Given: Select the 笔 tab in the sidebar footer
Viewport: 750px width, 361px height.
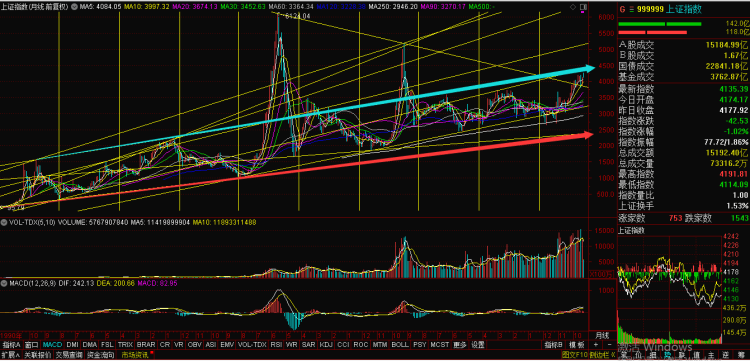Looking at the screenshot, I should (x=624, y=355).
